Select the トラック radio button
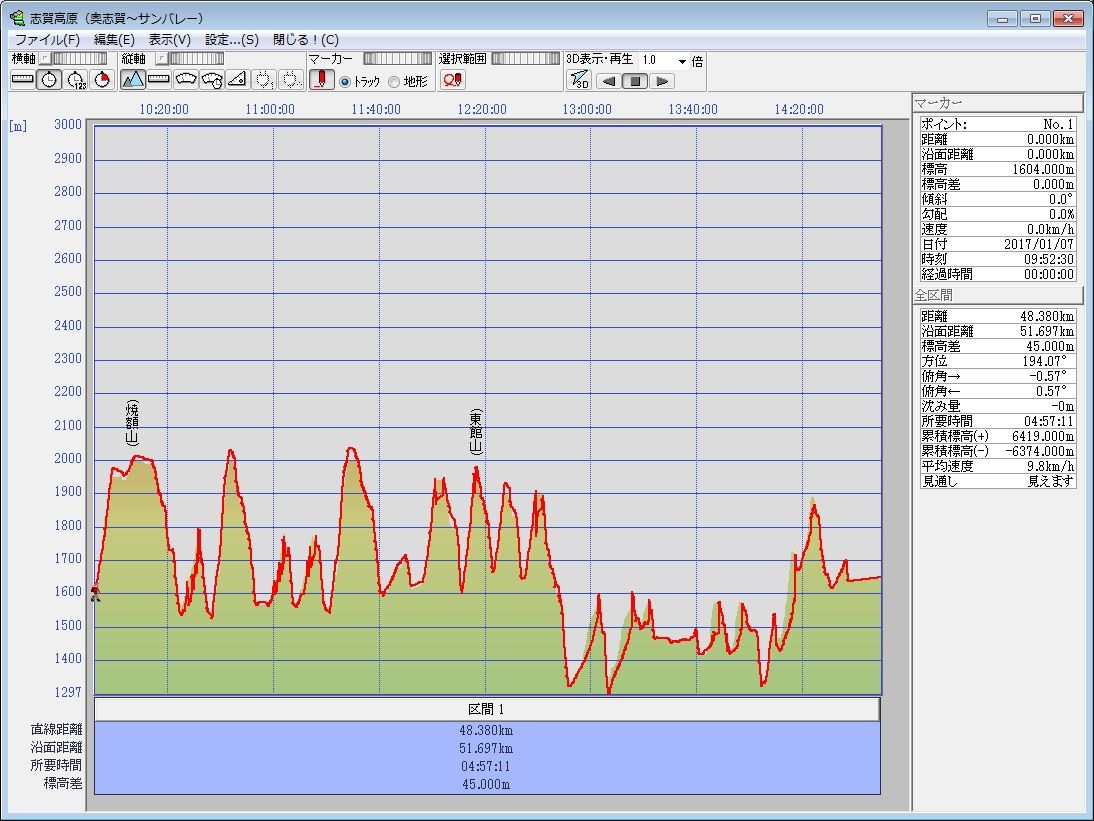 (345, 82)
